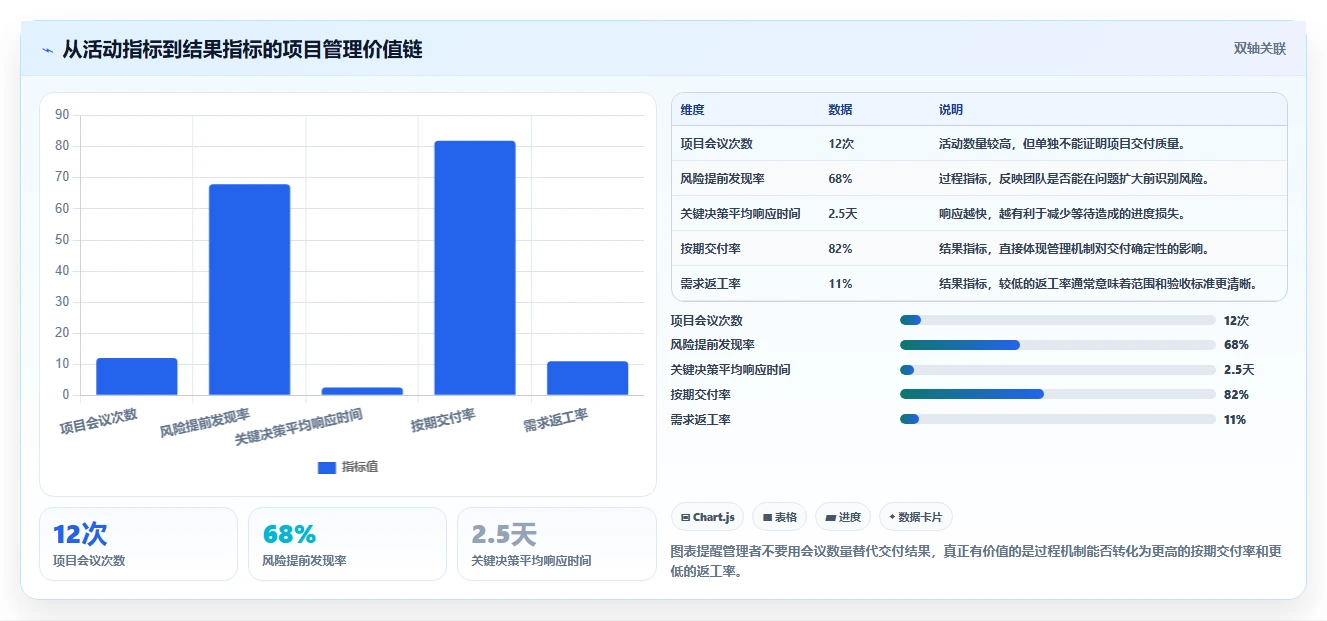Click the 68% cell in table
The width and height of the screenshot is (1327, 621).
(840, 179)
